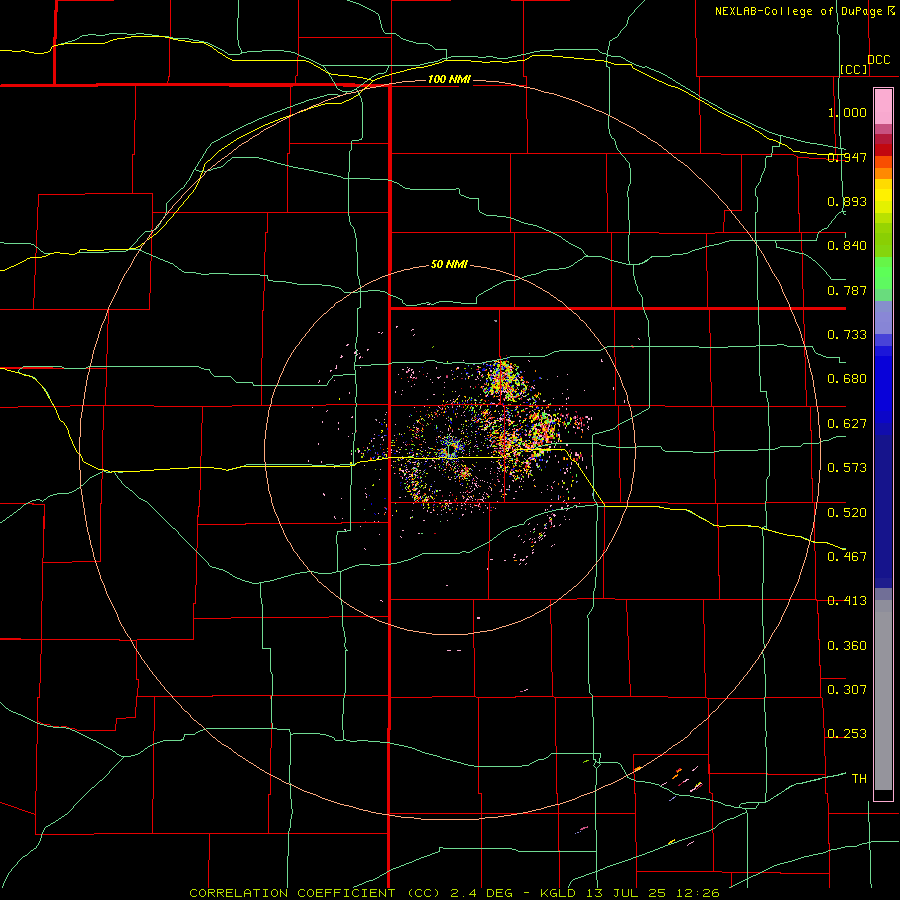Click the radar site at the center of the range rings
The width and height of the screenshot is (900, 900).
point(450,449)
